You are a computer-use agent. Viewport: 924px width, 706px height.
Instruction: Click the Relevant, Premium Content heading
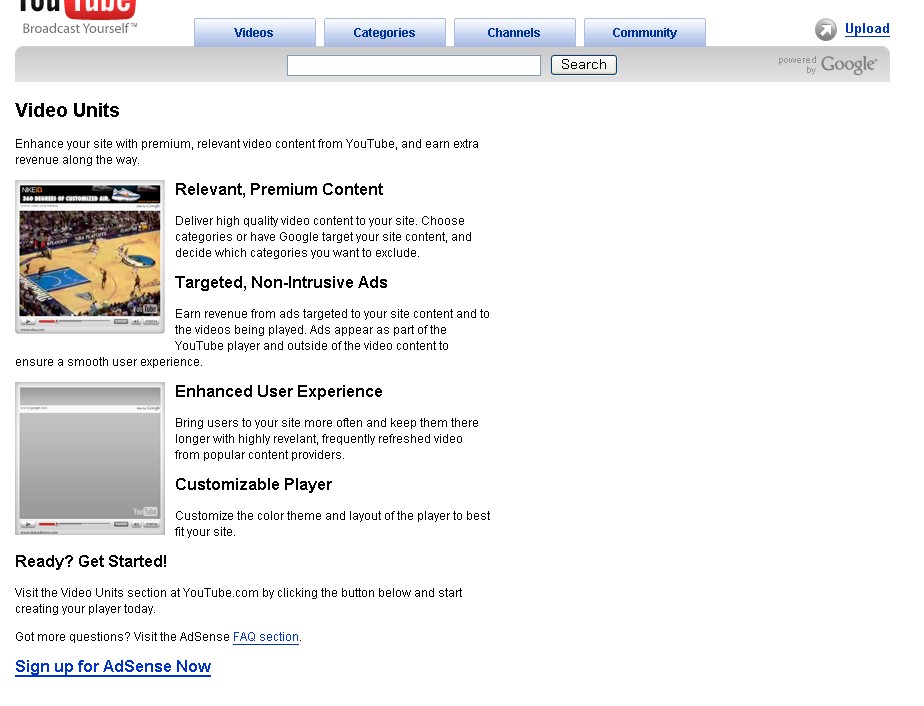[x=279, y=189]
